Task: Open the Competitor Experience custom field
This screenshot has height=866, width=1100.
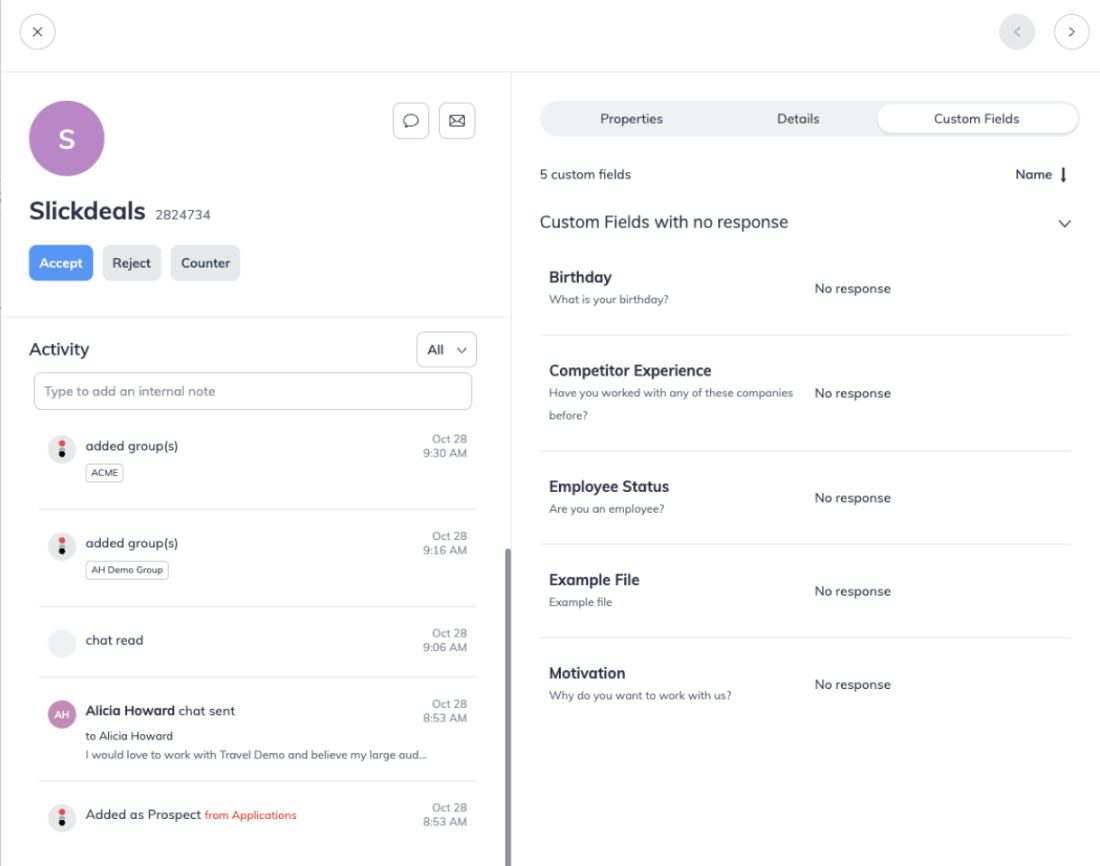Action: click(805, 393)
